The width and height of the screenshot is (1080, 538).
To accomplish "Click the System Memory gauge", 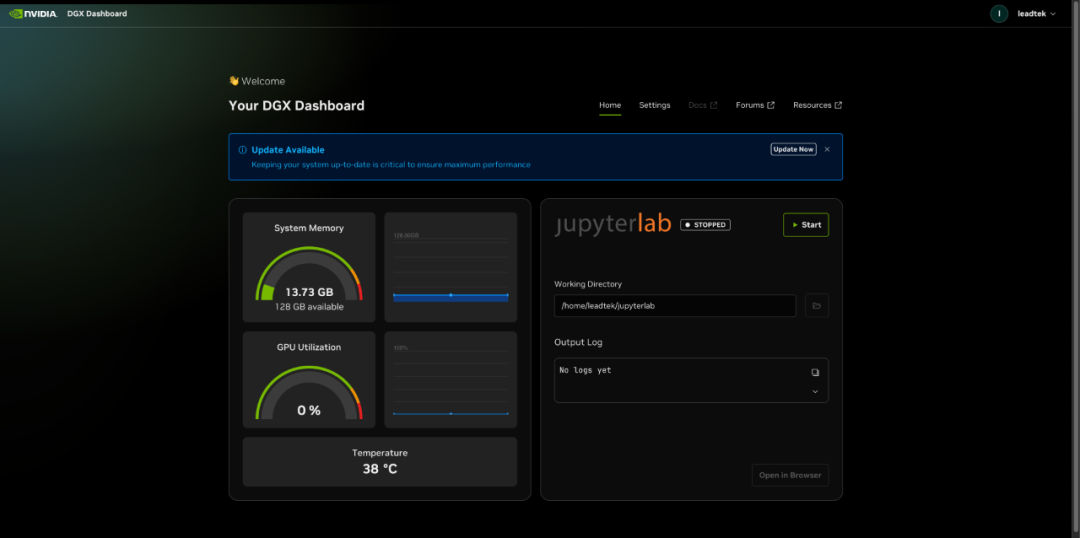I will click(x=309, y=273).
